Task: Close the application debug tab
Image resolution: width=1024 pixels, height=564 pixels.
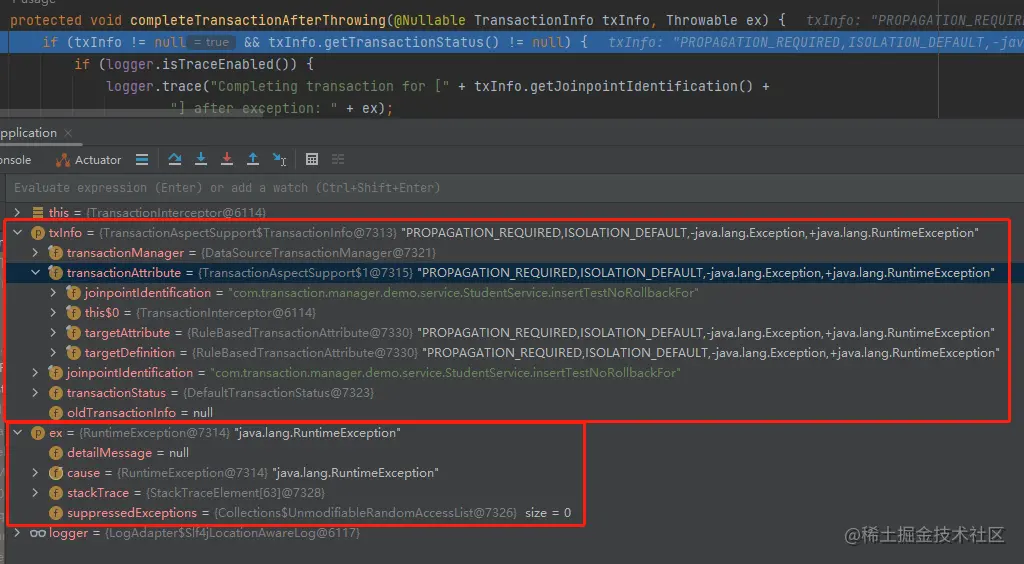Action: pyautogui.click(x=68, y=133)
